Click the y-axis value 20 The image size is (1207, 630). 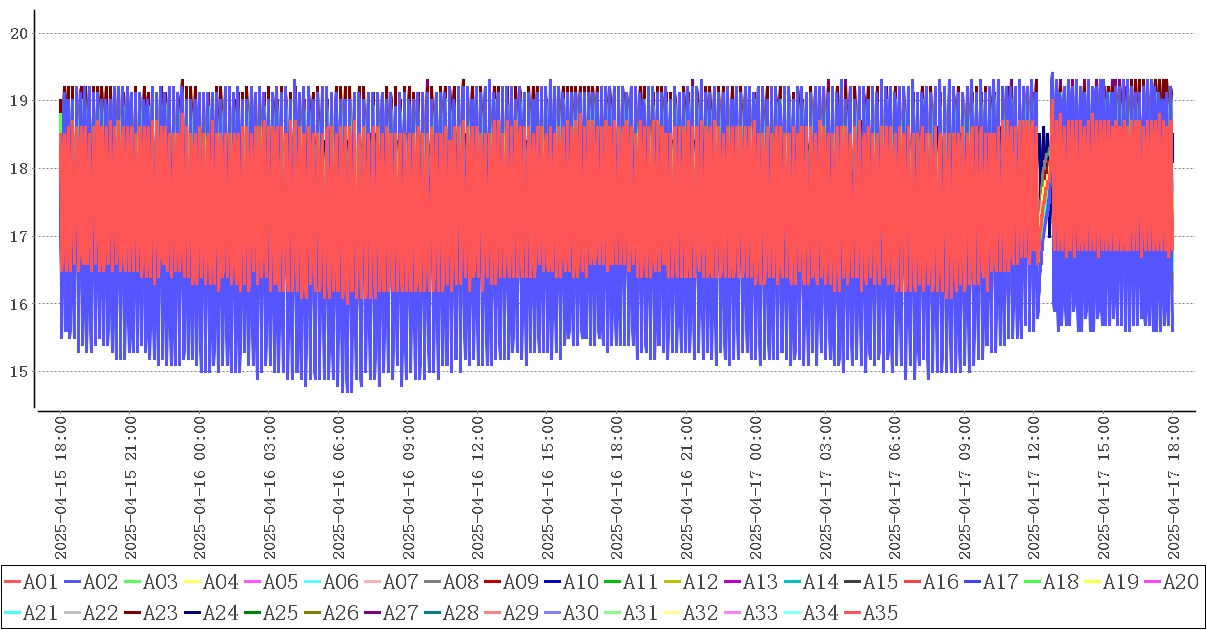point(18,34)
